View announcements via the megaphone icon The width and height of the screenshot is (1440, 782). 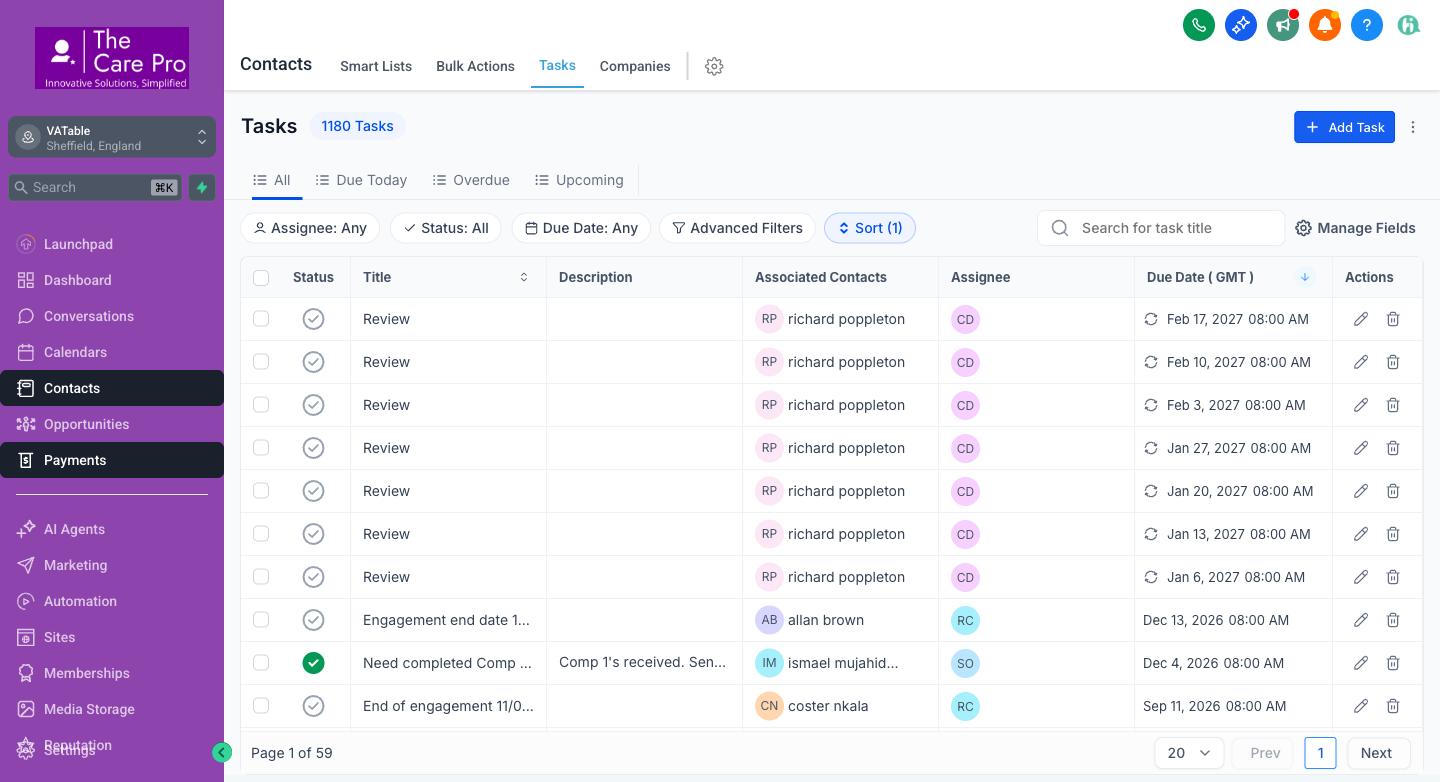pyautogui.click(x=1283, y=25)
